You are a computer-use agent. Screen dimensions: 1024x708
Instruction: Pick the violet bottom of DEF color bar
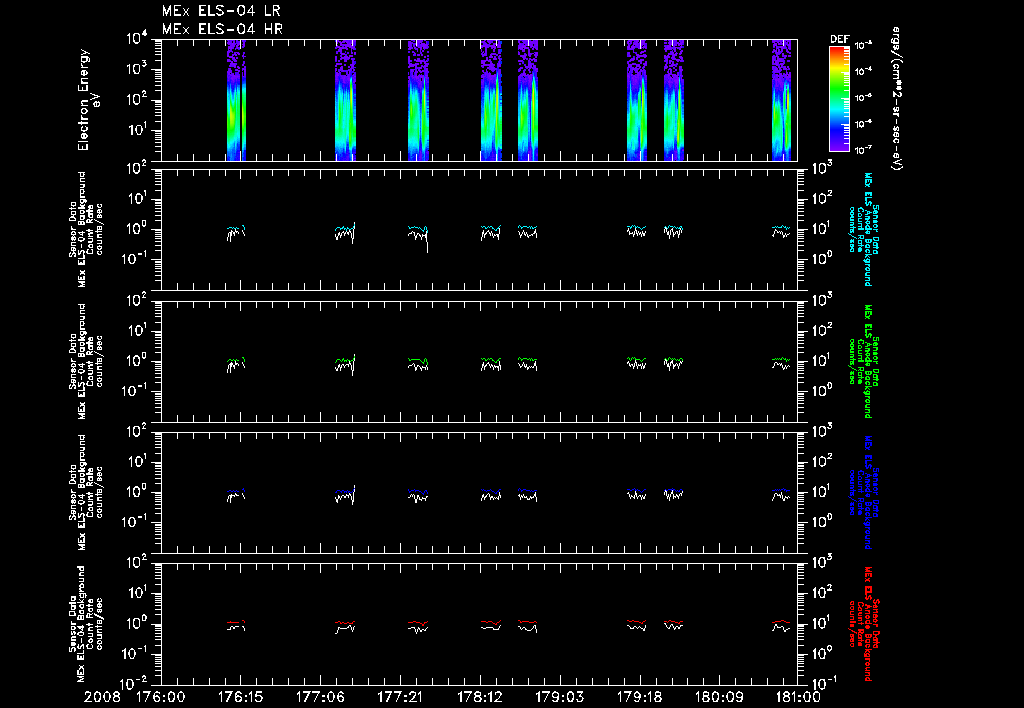tap(839, 145)
